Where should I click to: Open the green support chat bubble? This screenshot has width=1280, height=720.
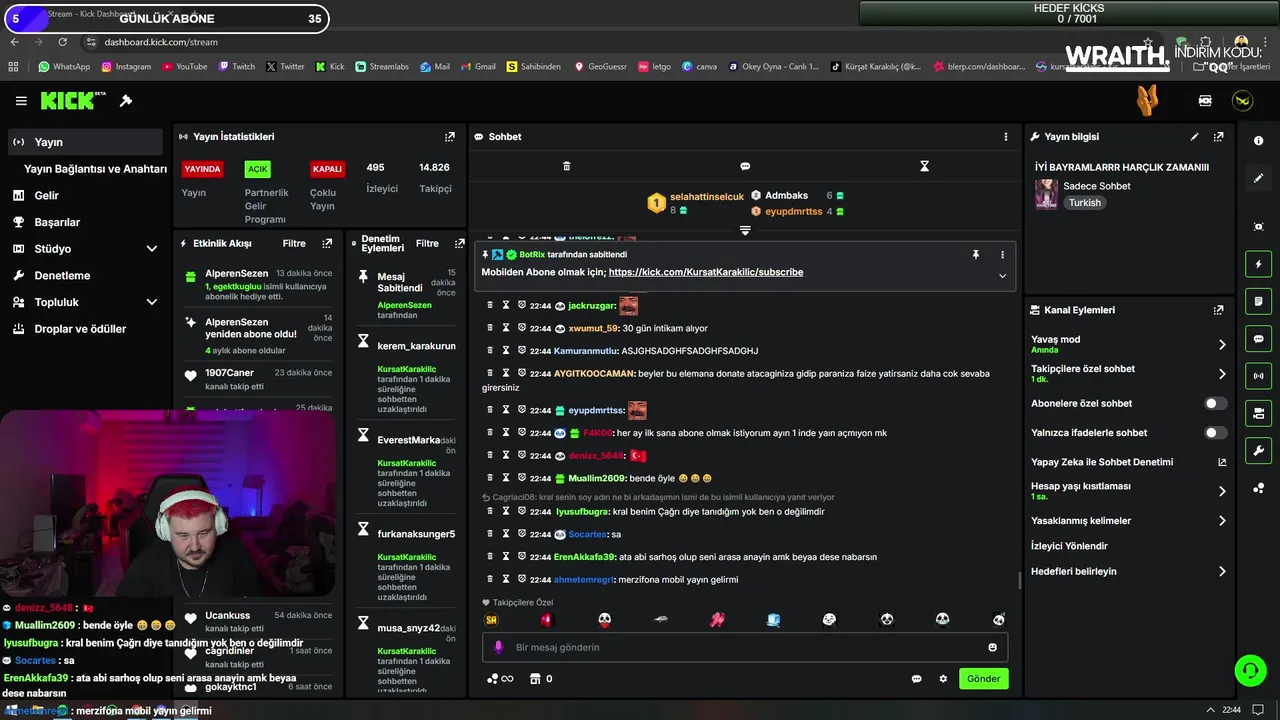pos(1250,670)
